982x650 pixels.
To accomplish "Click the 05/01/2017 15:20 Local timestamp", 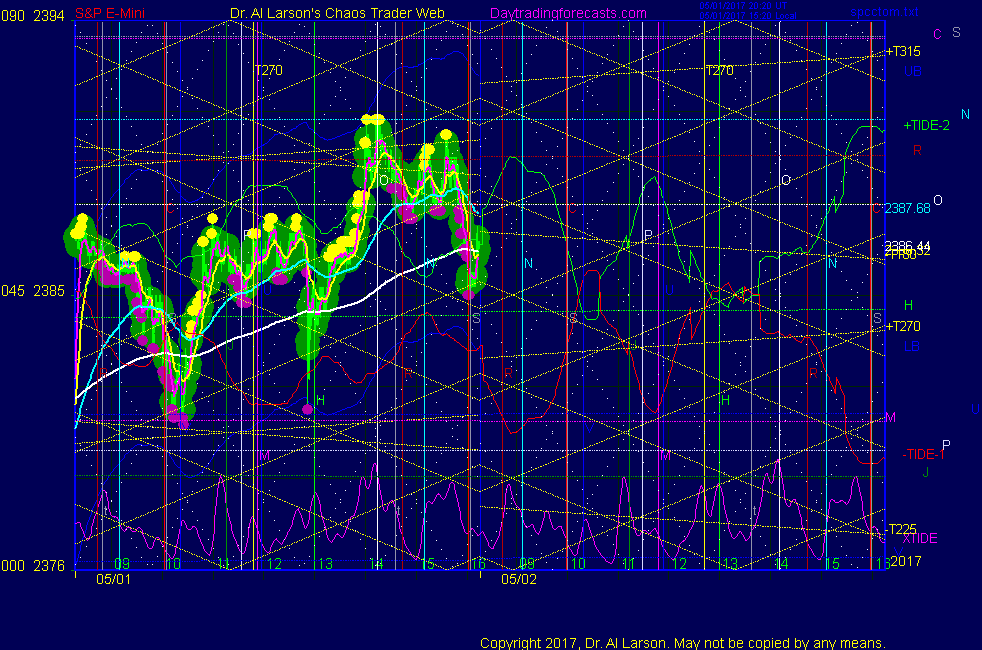I will [x=748, y=16].
